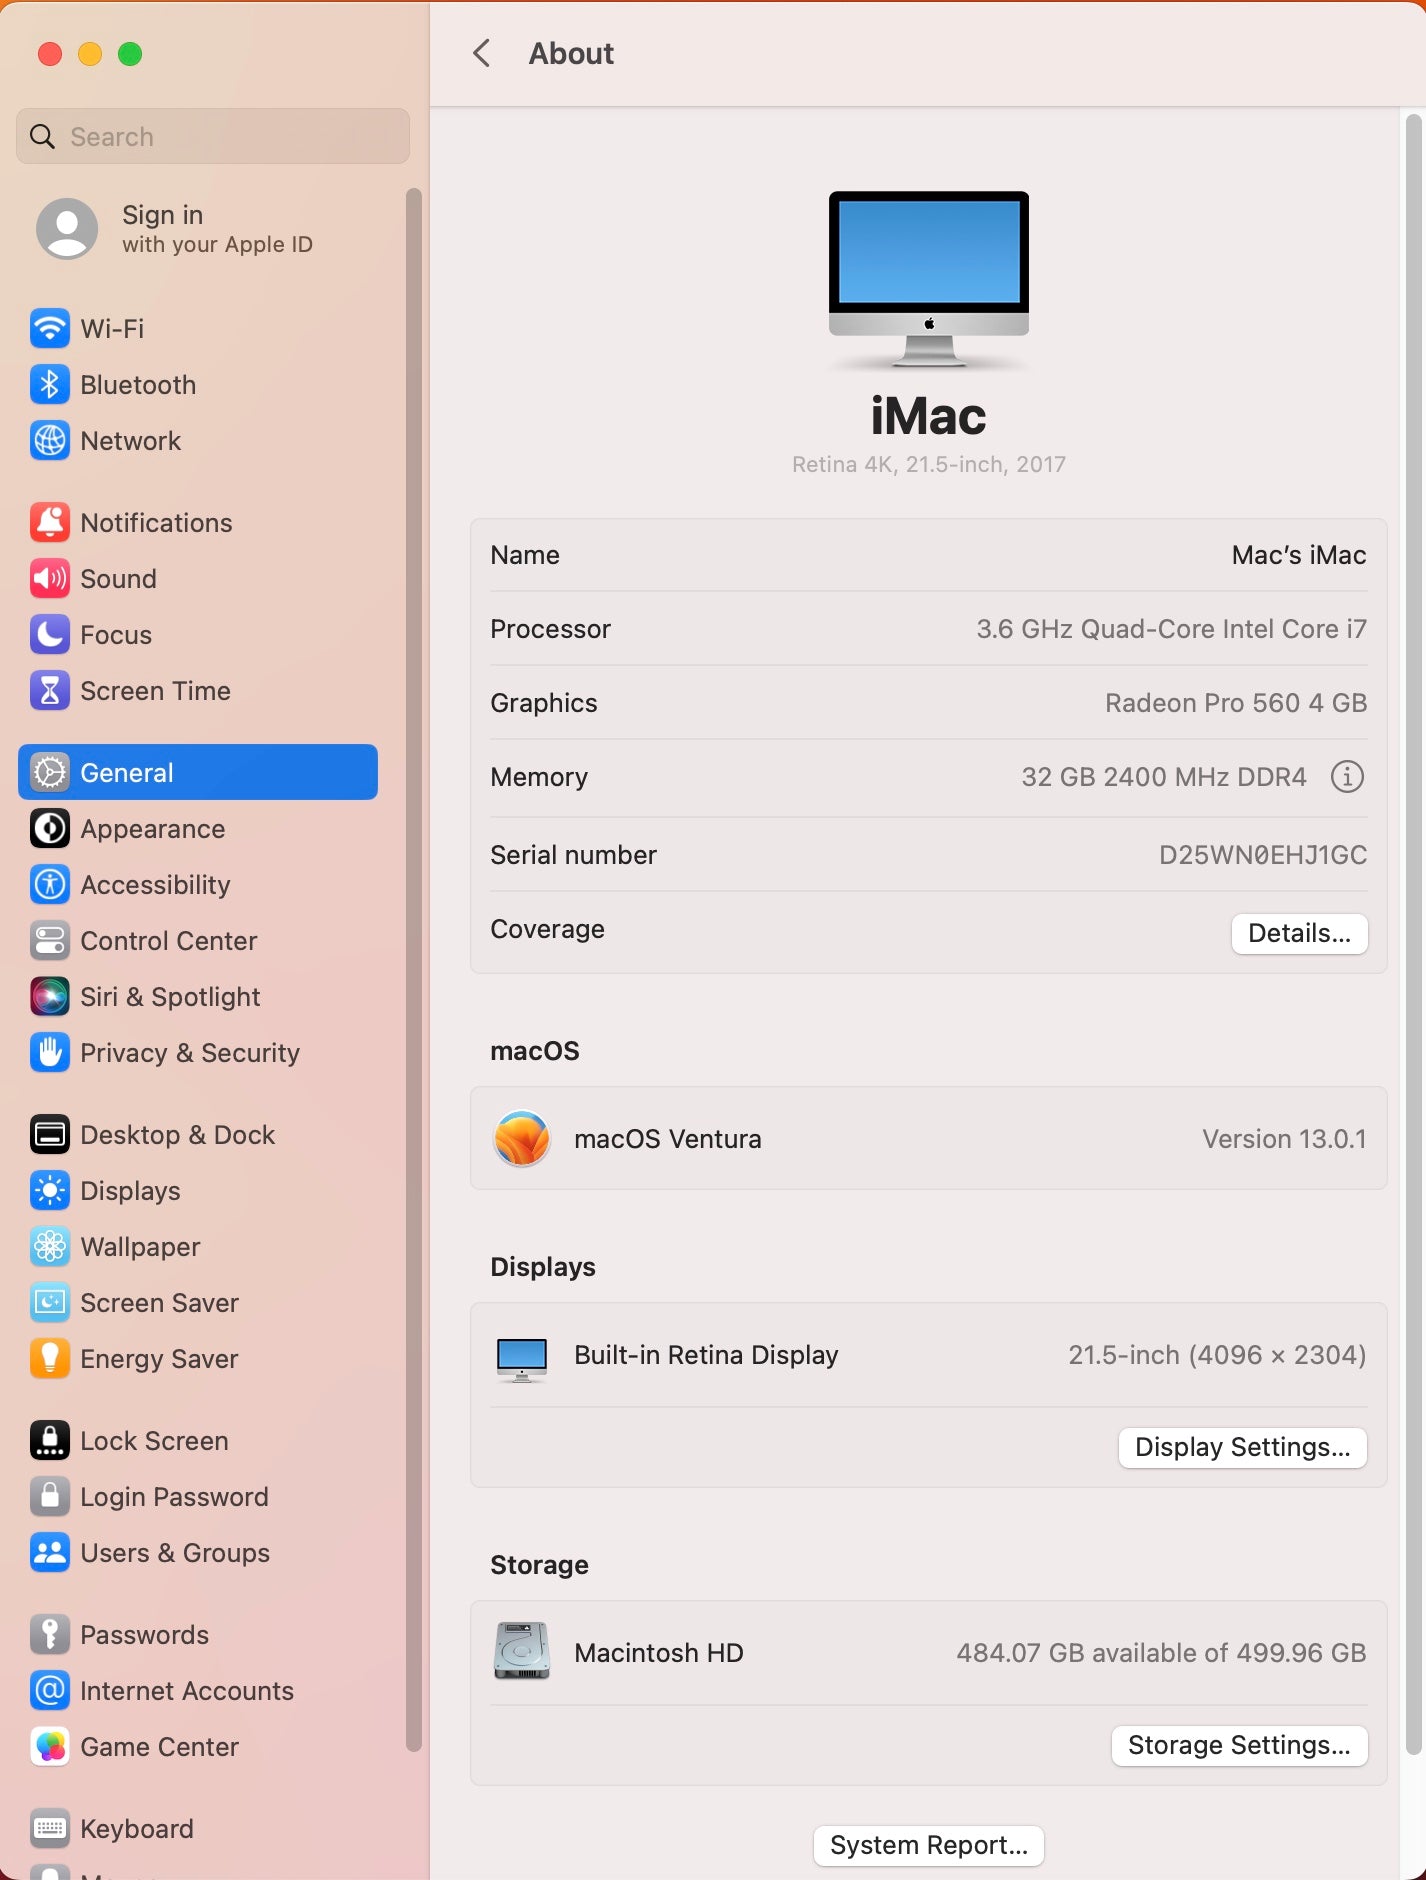Open the Game Center icon
The width and height of the screenshot is (1426, 1880).
(50, 1746)
